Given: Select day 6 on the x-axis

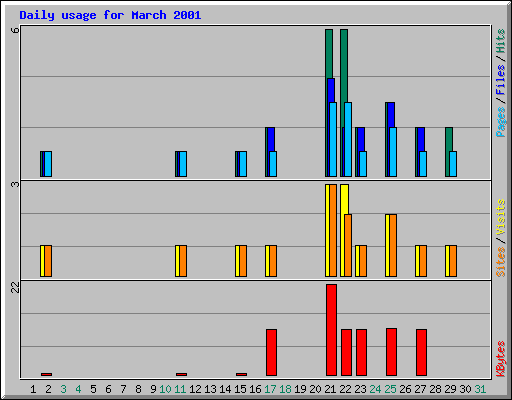Looking at the screenshot, I should click(108, 389).
